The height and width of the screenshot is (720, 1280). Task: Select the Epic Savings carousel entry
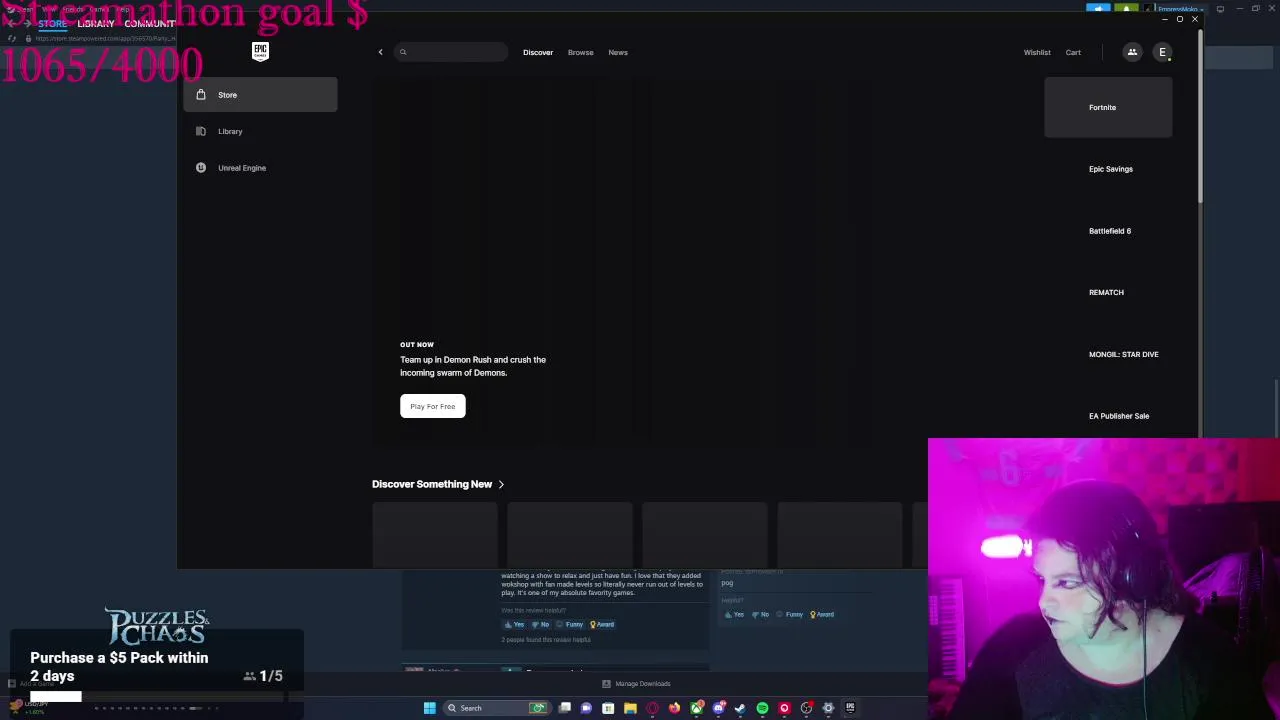1108,169
